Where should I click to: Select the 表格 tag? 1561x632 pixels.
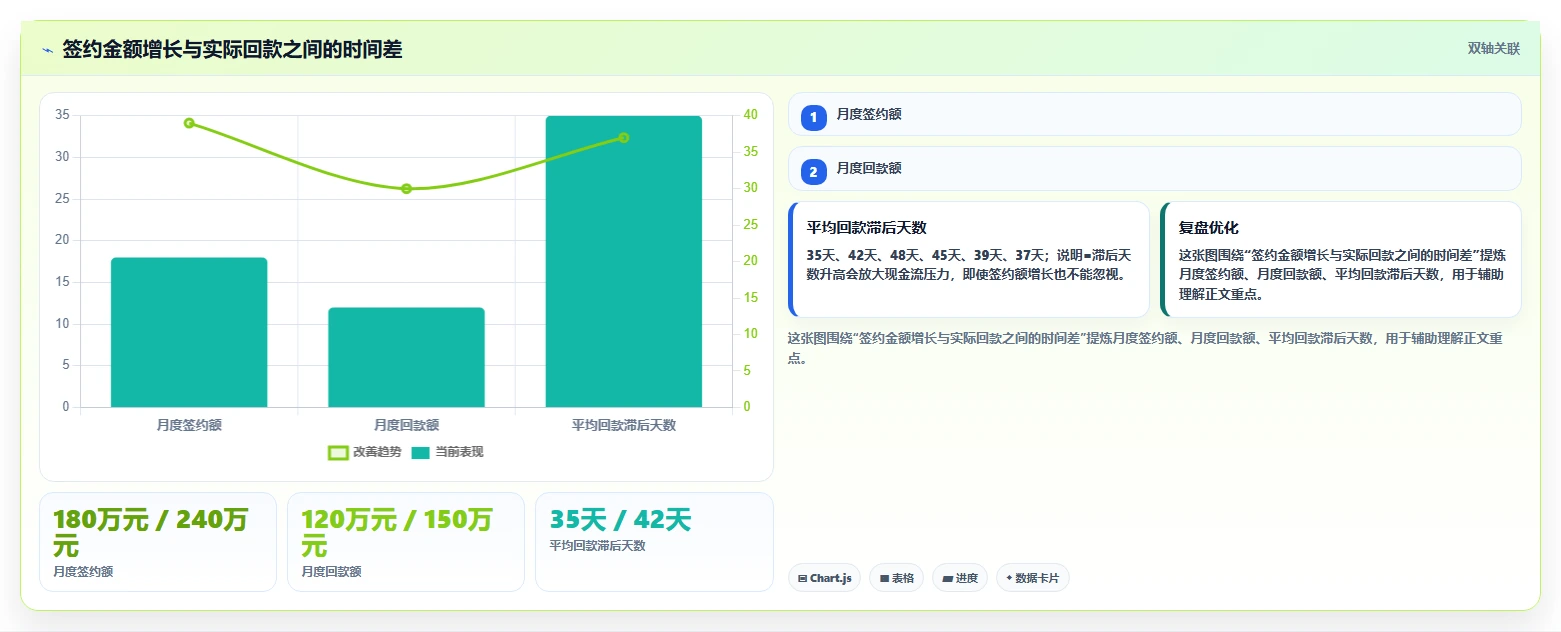coord(896,578)
